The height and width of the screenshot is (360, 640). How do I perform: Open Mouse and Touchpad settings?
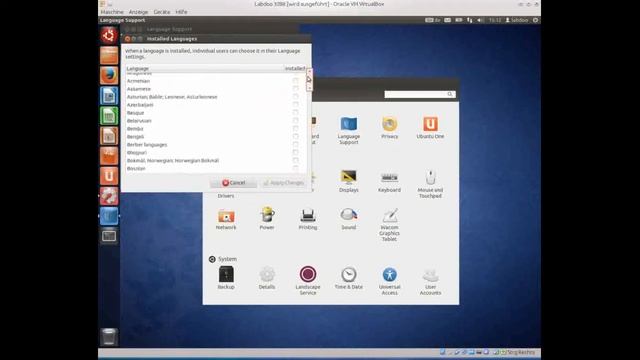point(430,184)
